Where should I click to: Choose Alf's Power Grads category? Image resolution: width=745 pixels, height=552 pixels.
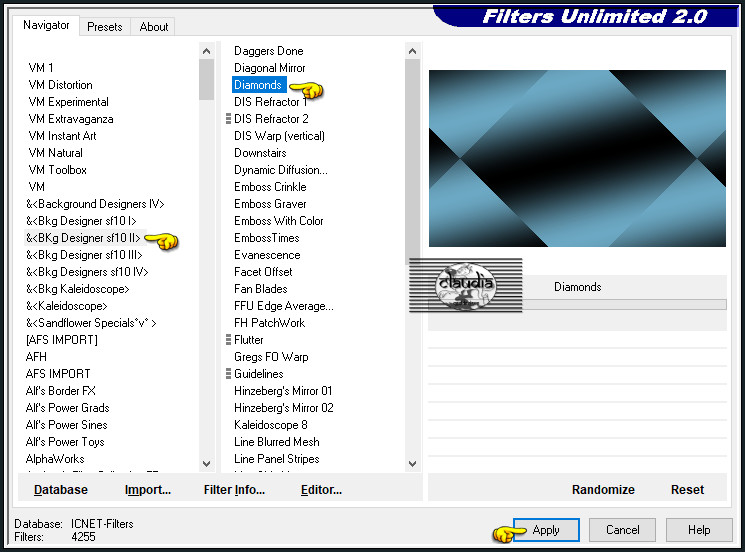tap(67, 408)
